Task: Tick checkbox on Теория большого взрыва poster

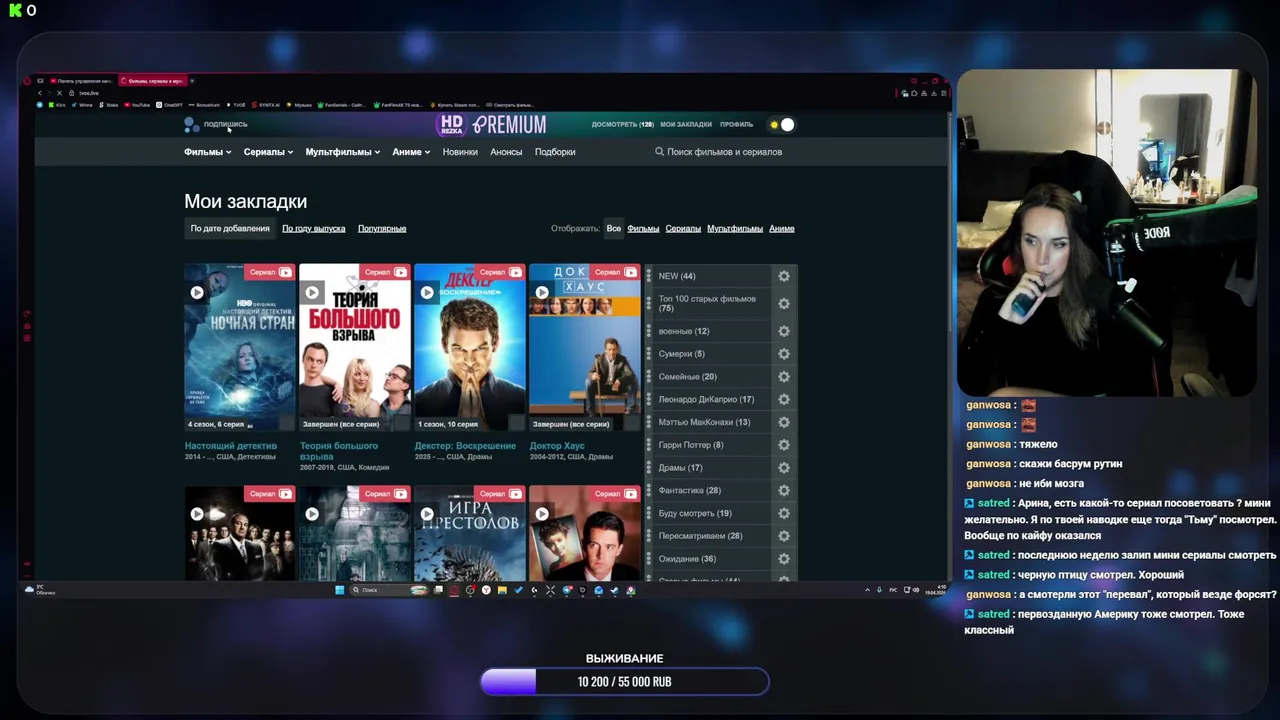Action: point(402,423)
